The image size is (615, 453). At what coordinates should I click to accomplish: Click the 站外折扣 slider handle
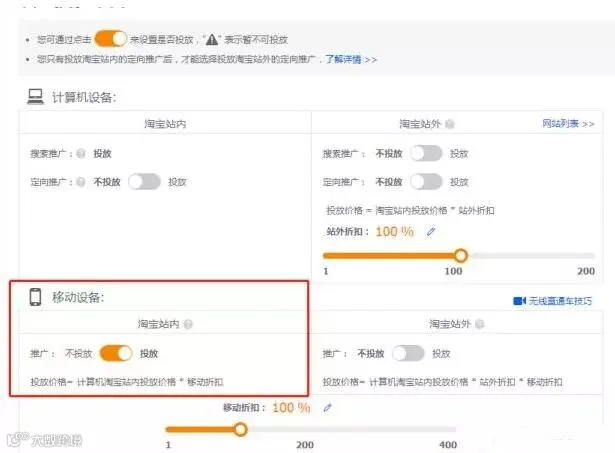[x=461, y=255]
